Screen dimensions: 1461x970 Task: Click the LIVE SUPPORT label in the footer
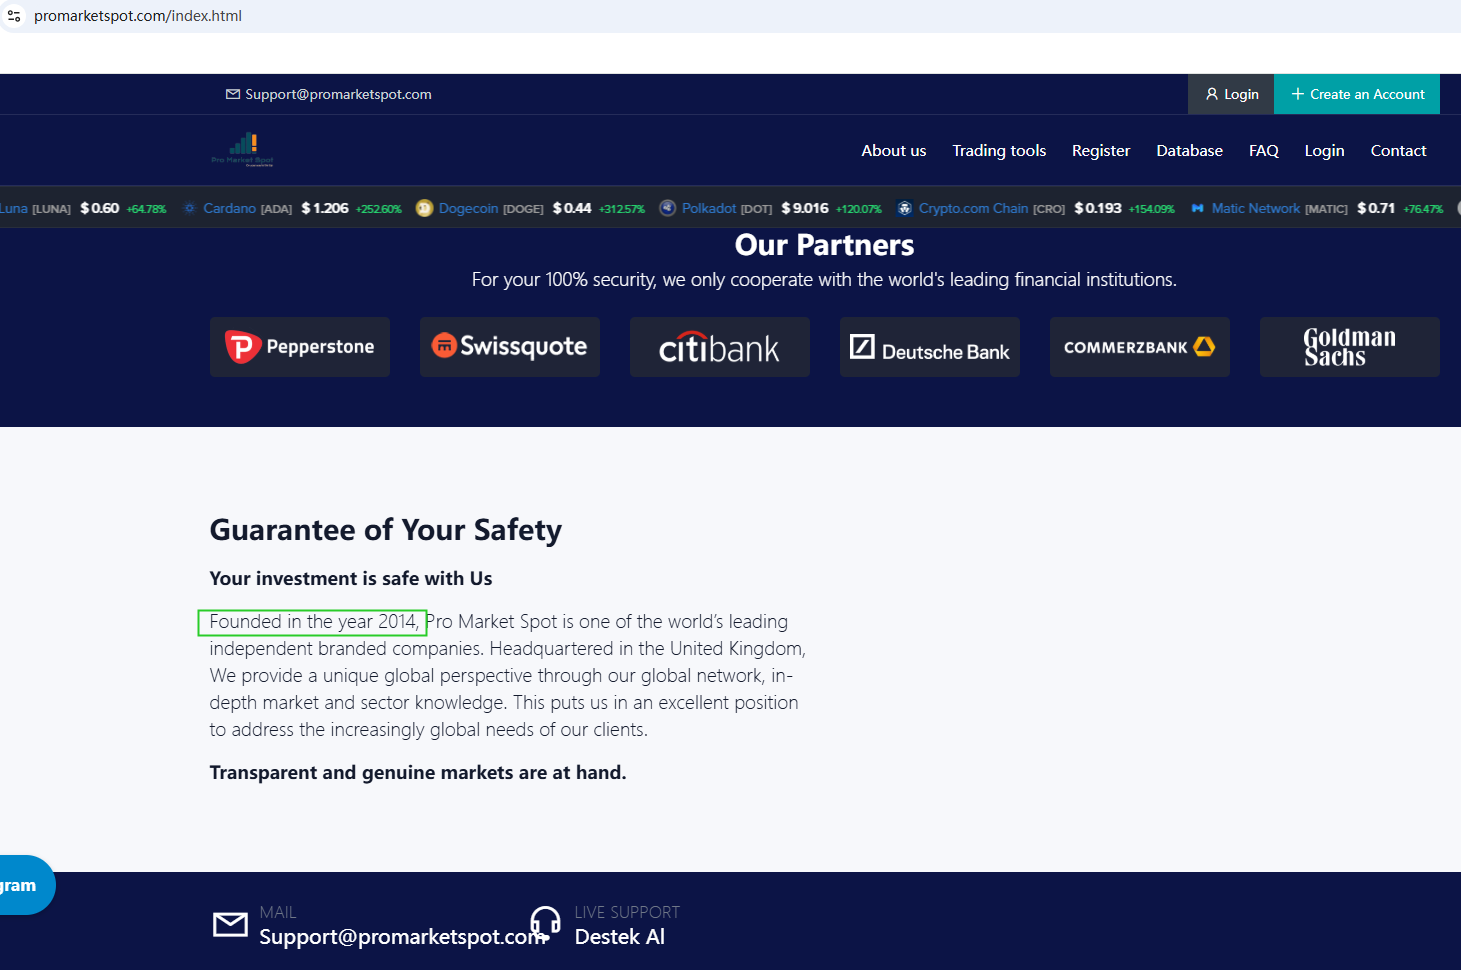627,912
